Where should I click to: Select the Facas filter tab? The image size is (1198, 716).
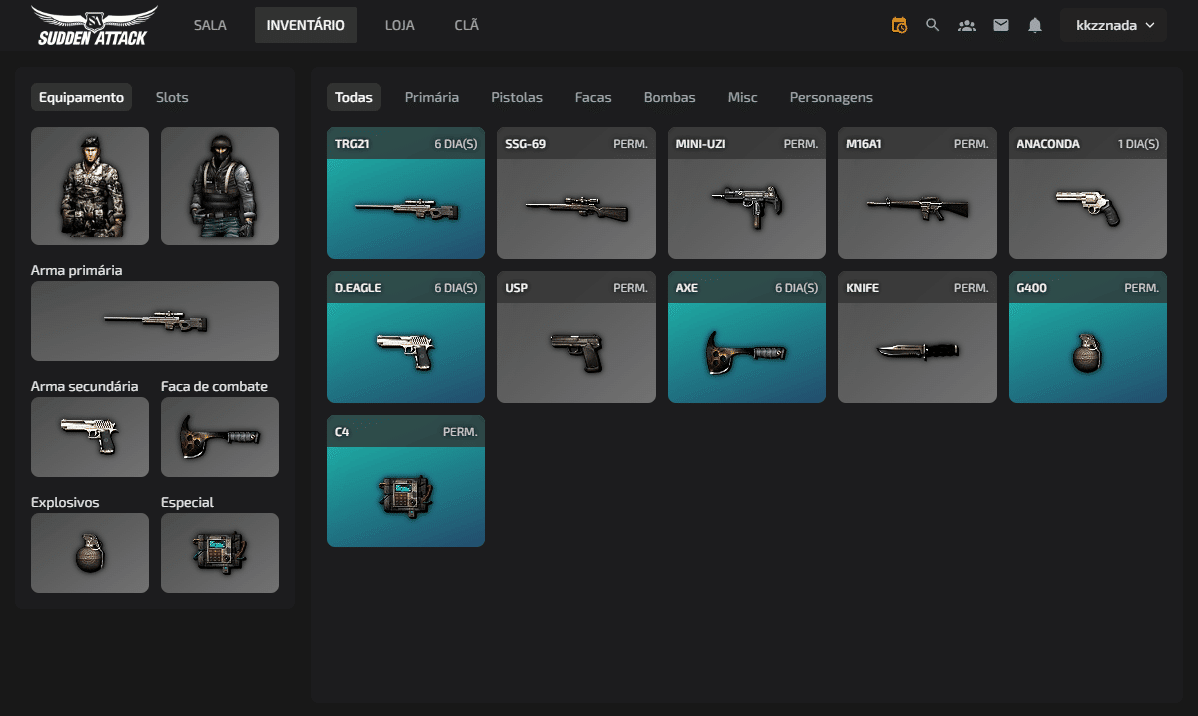point(593,97)
